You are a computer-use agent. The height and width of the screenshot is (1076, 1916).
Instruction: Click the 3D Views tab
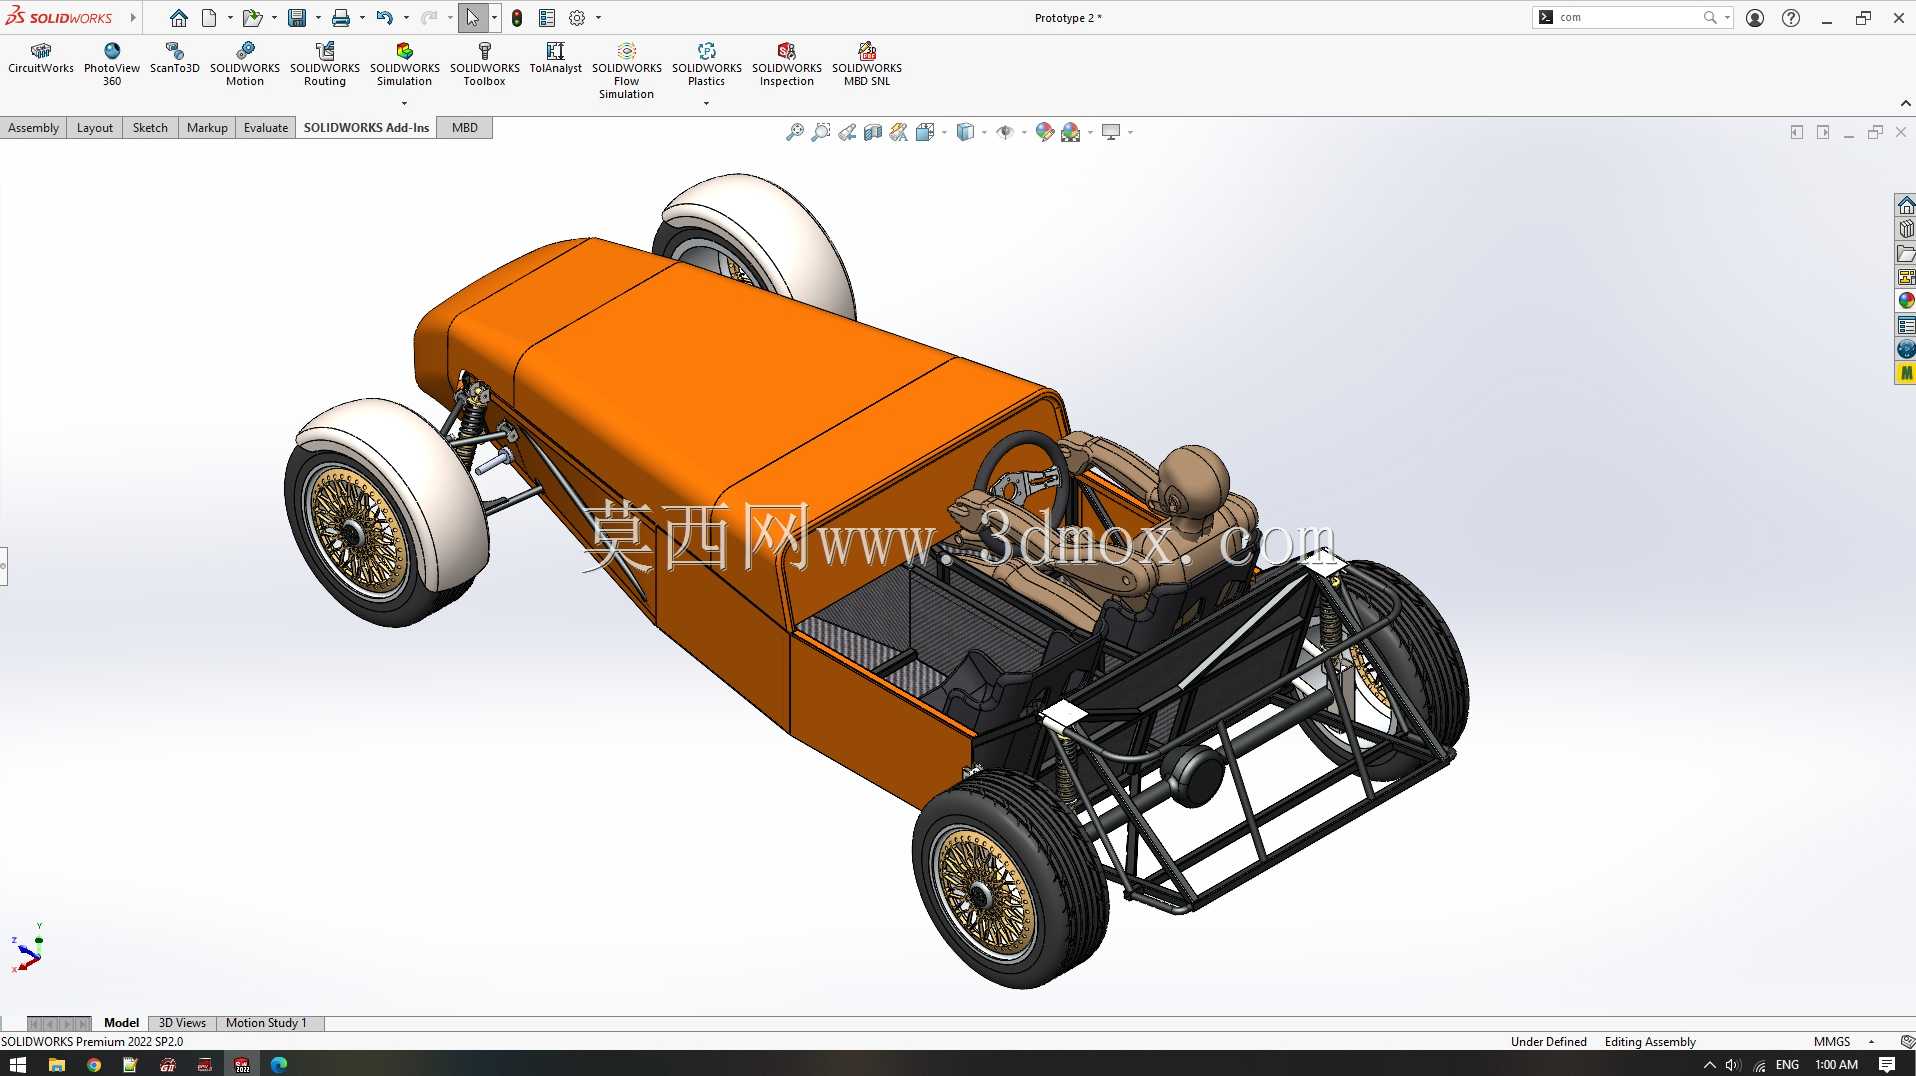182,1023
